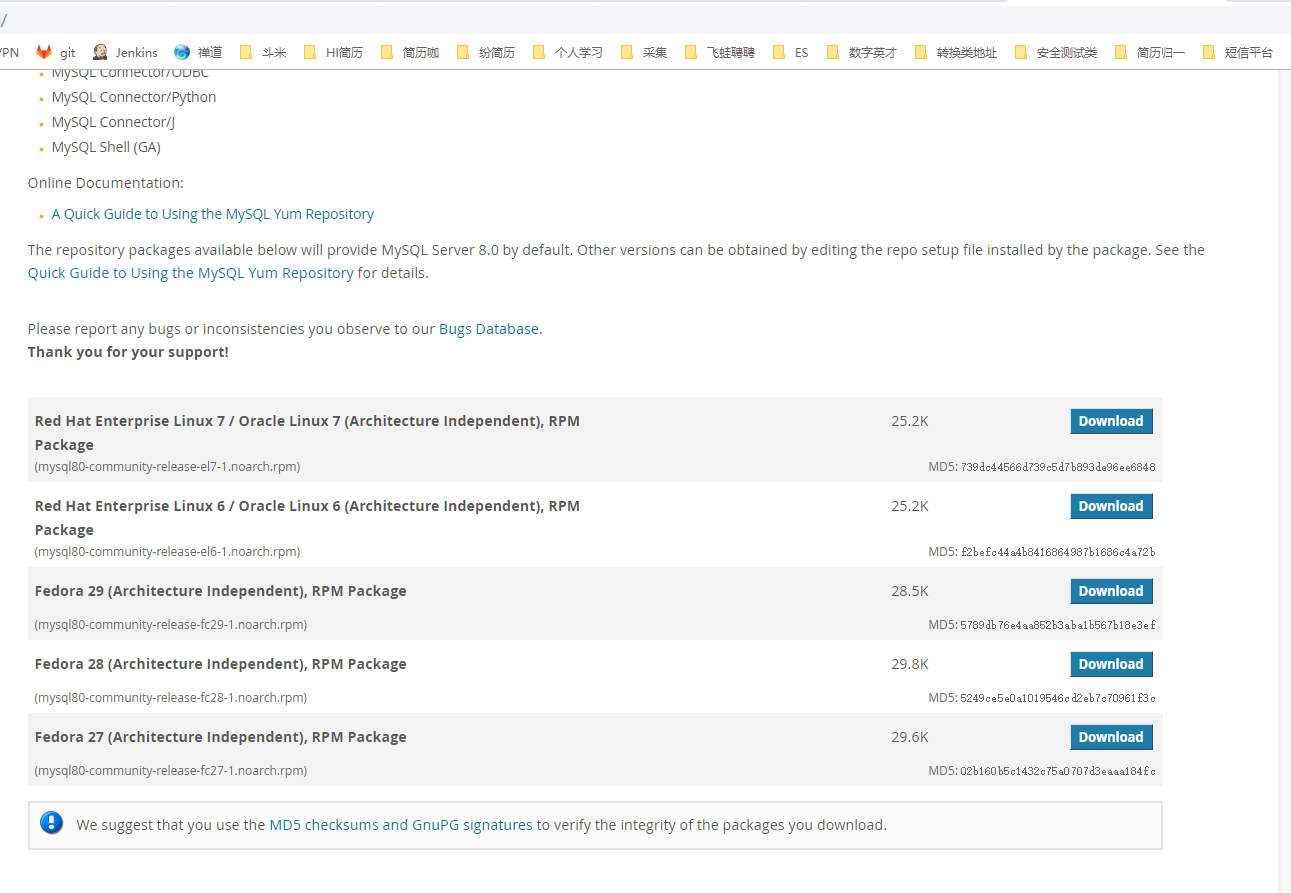Open the 禅道 bookmark
This screenshot has height=893, width=1291.
point(198,53)
